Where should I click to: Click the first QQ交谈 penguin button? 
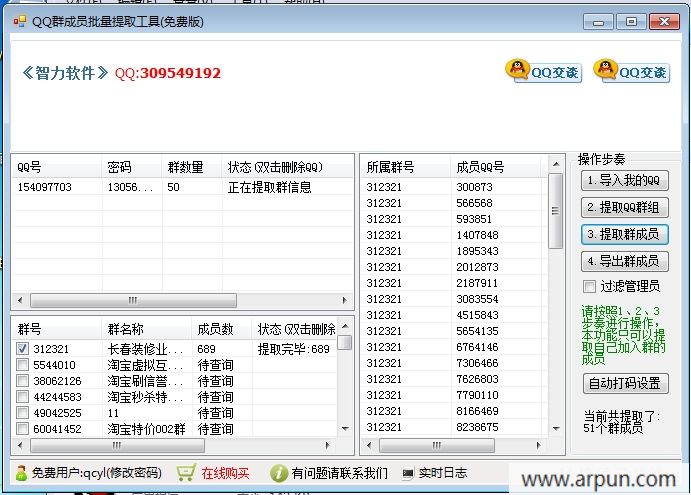pyautogui.click(x=543, y=71)
